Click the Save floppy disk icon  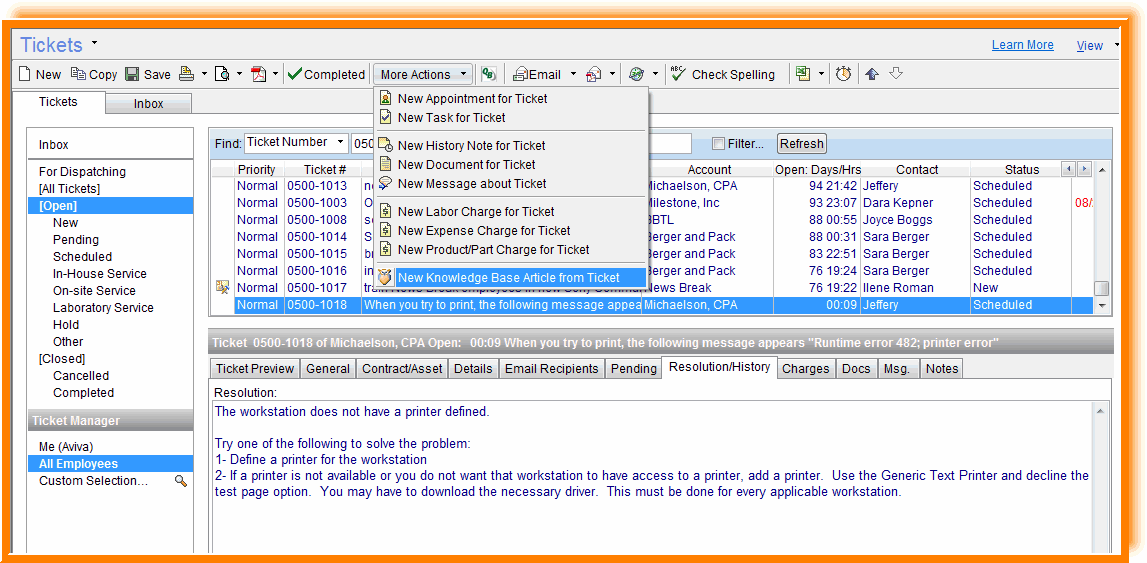tap(132, 74)
